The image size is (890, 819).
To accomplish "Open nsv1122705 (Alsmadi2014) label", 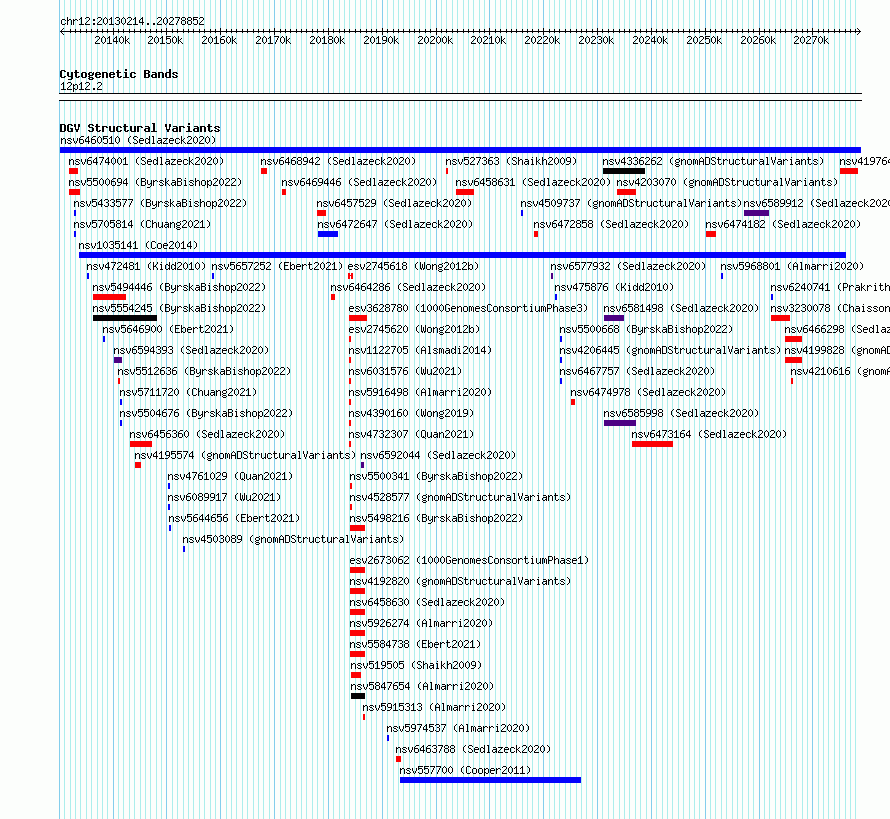I will point(420,350).
